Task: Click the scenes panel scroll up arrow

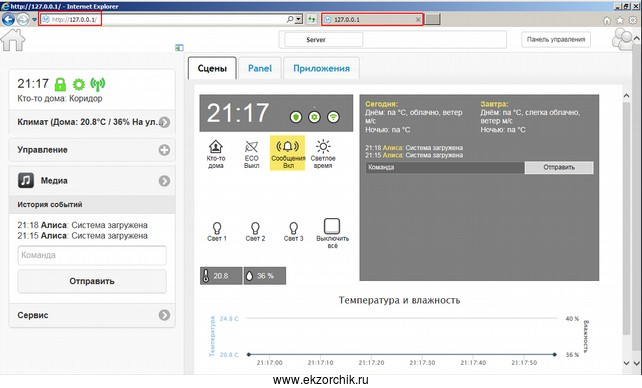Action: (x=626, y=96)
